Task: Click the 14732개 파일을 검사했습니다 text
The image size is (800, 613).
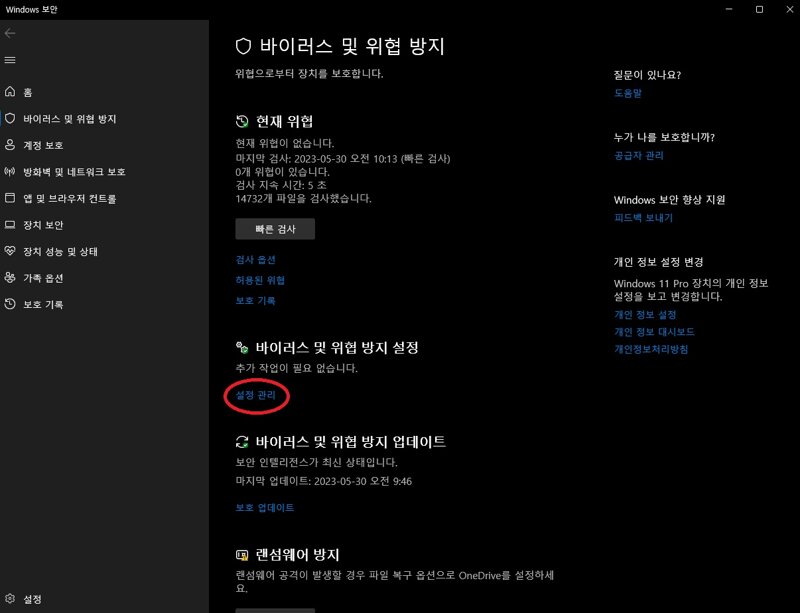Action: pyautogui.click(x=304, y=199)
